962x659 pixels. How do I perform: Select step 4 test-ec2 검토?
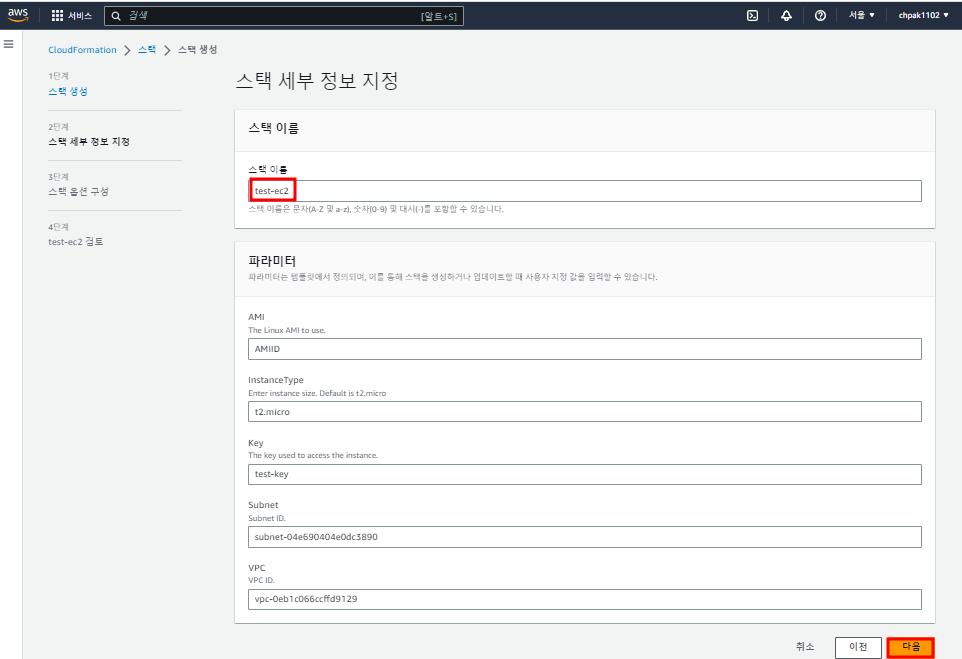[76, 242]
